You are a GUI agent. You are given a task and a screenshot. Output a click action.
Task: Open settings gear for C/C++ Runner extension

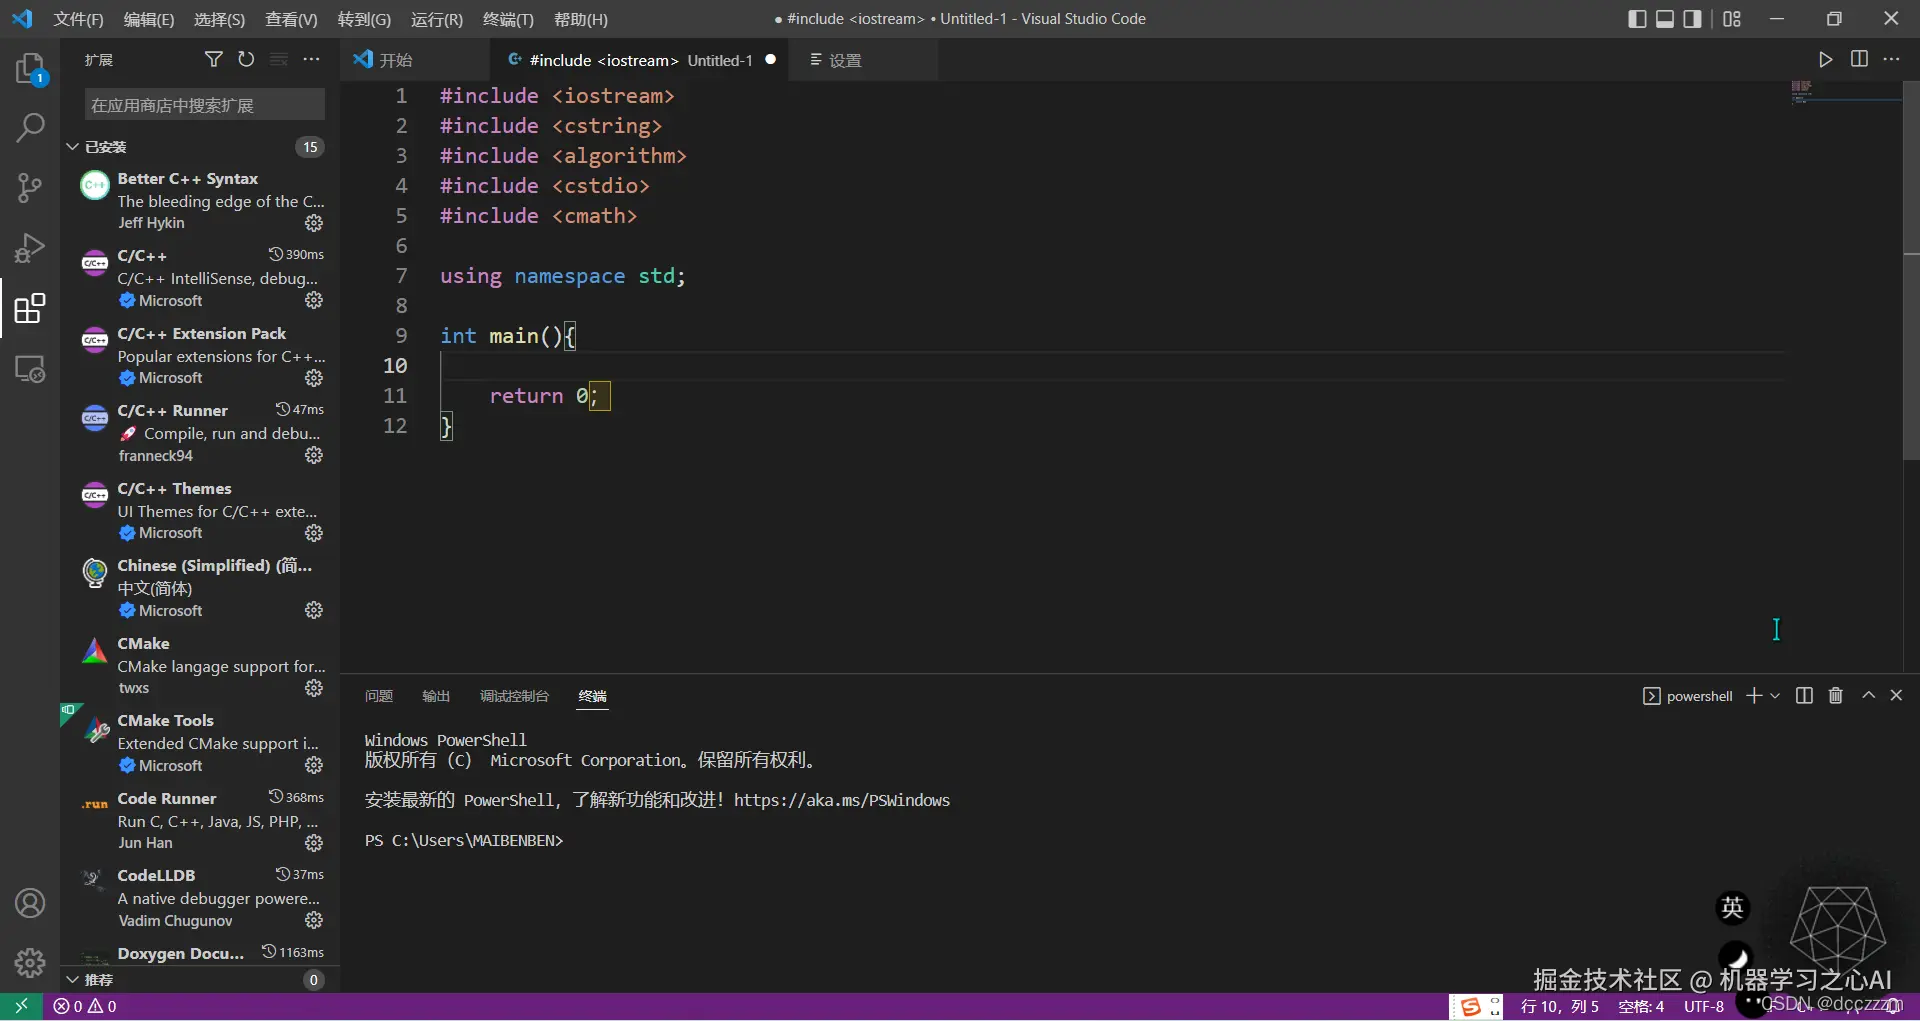coord(314,456)
